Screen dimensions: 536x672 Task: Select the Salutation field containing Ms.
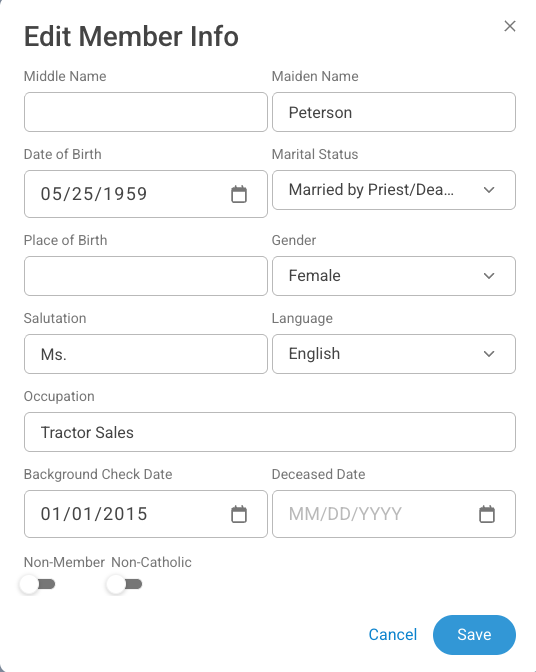tap(146, 354)
